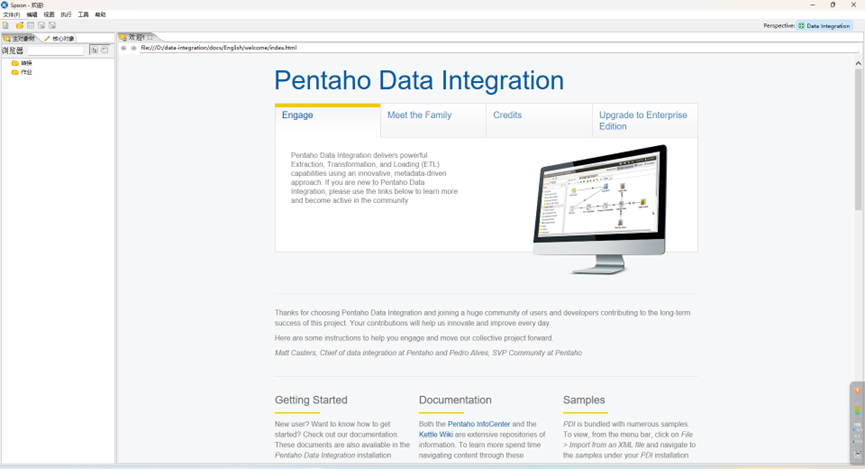
Task: Select the 转换 folder icon in tree
Action: (x=15, y=63)
